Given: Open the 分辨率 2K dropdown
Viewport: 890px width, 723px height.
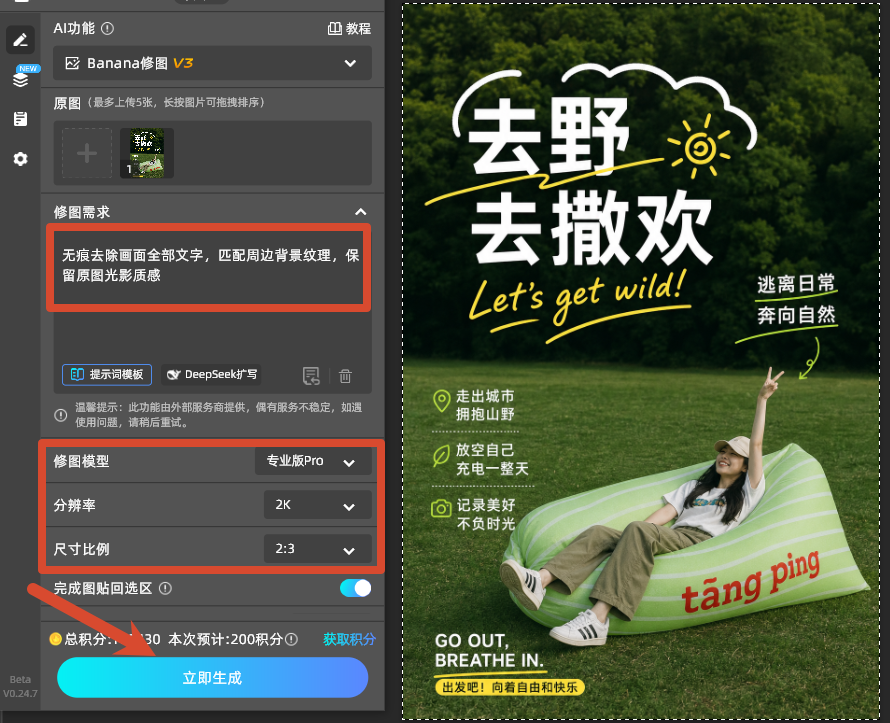Looking at the screenshot, I should 317,505.
